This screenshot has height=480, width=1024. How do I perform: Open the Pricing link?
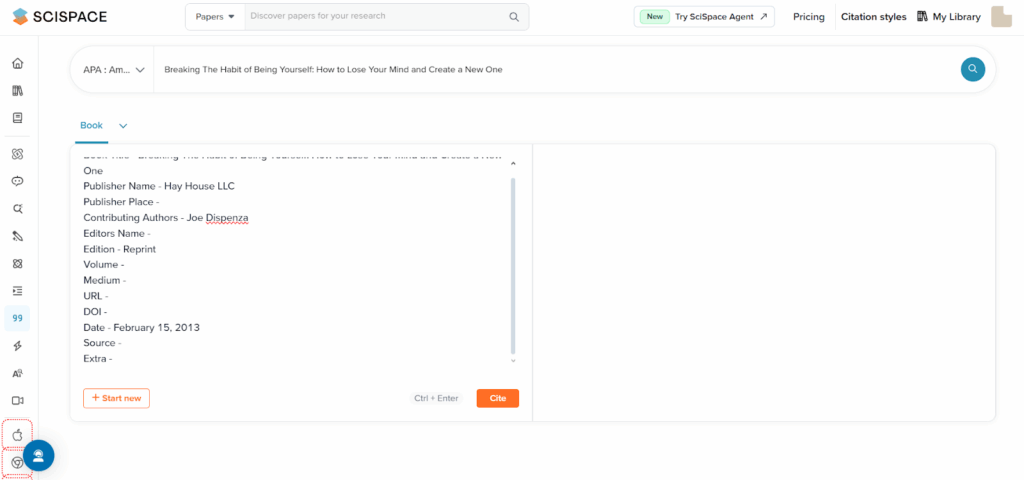click(x=808, y=17)
